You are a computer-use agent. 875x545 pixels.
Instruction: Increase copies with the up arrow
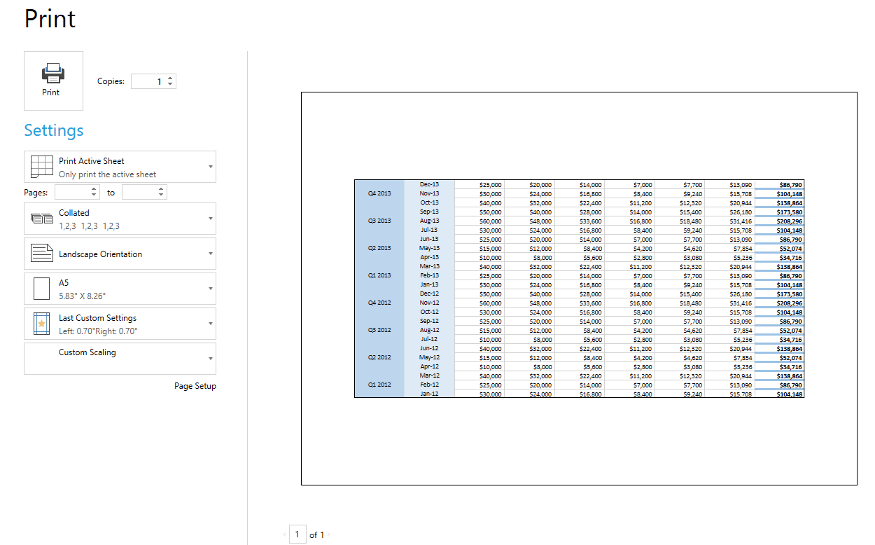(x=170, y=78)
